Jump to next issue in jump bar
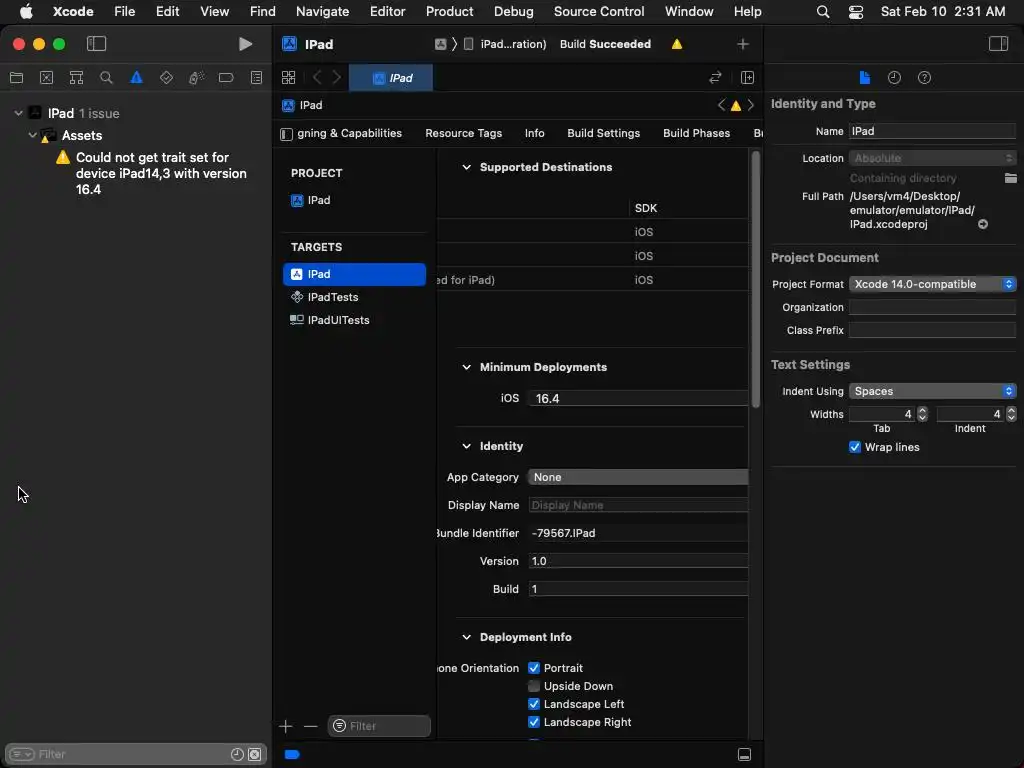 click(x=750, y=105)
